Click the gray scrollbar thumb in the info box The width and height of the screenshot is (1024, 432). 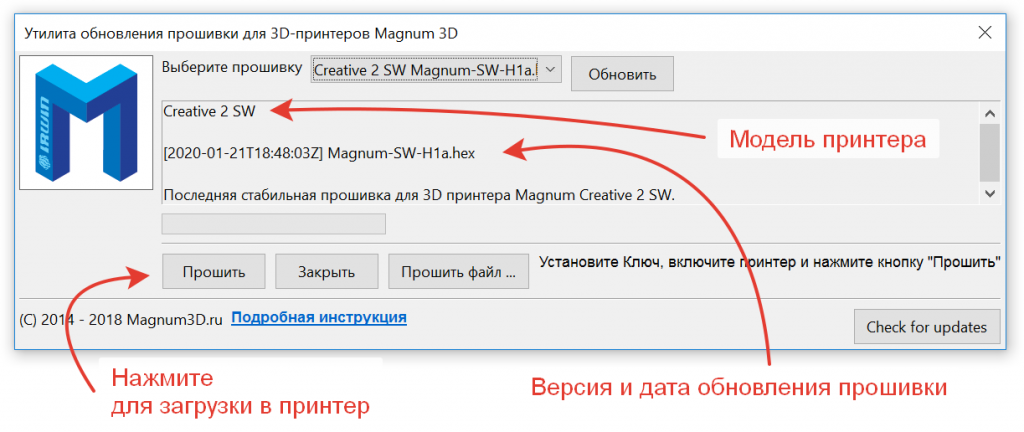tap(989, 150)
